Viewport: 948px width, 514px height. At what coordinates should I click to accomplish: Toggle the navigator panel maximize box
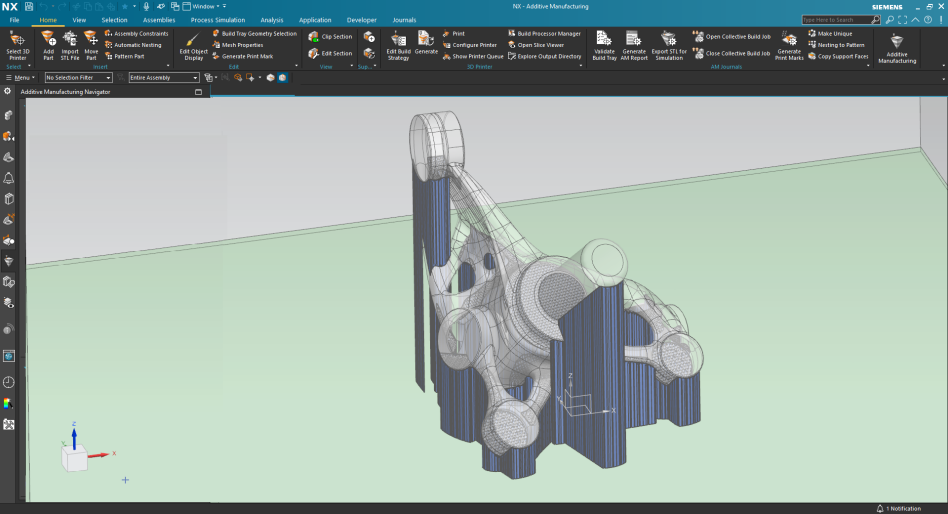[x=198, y=92]
